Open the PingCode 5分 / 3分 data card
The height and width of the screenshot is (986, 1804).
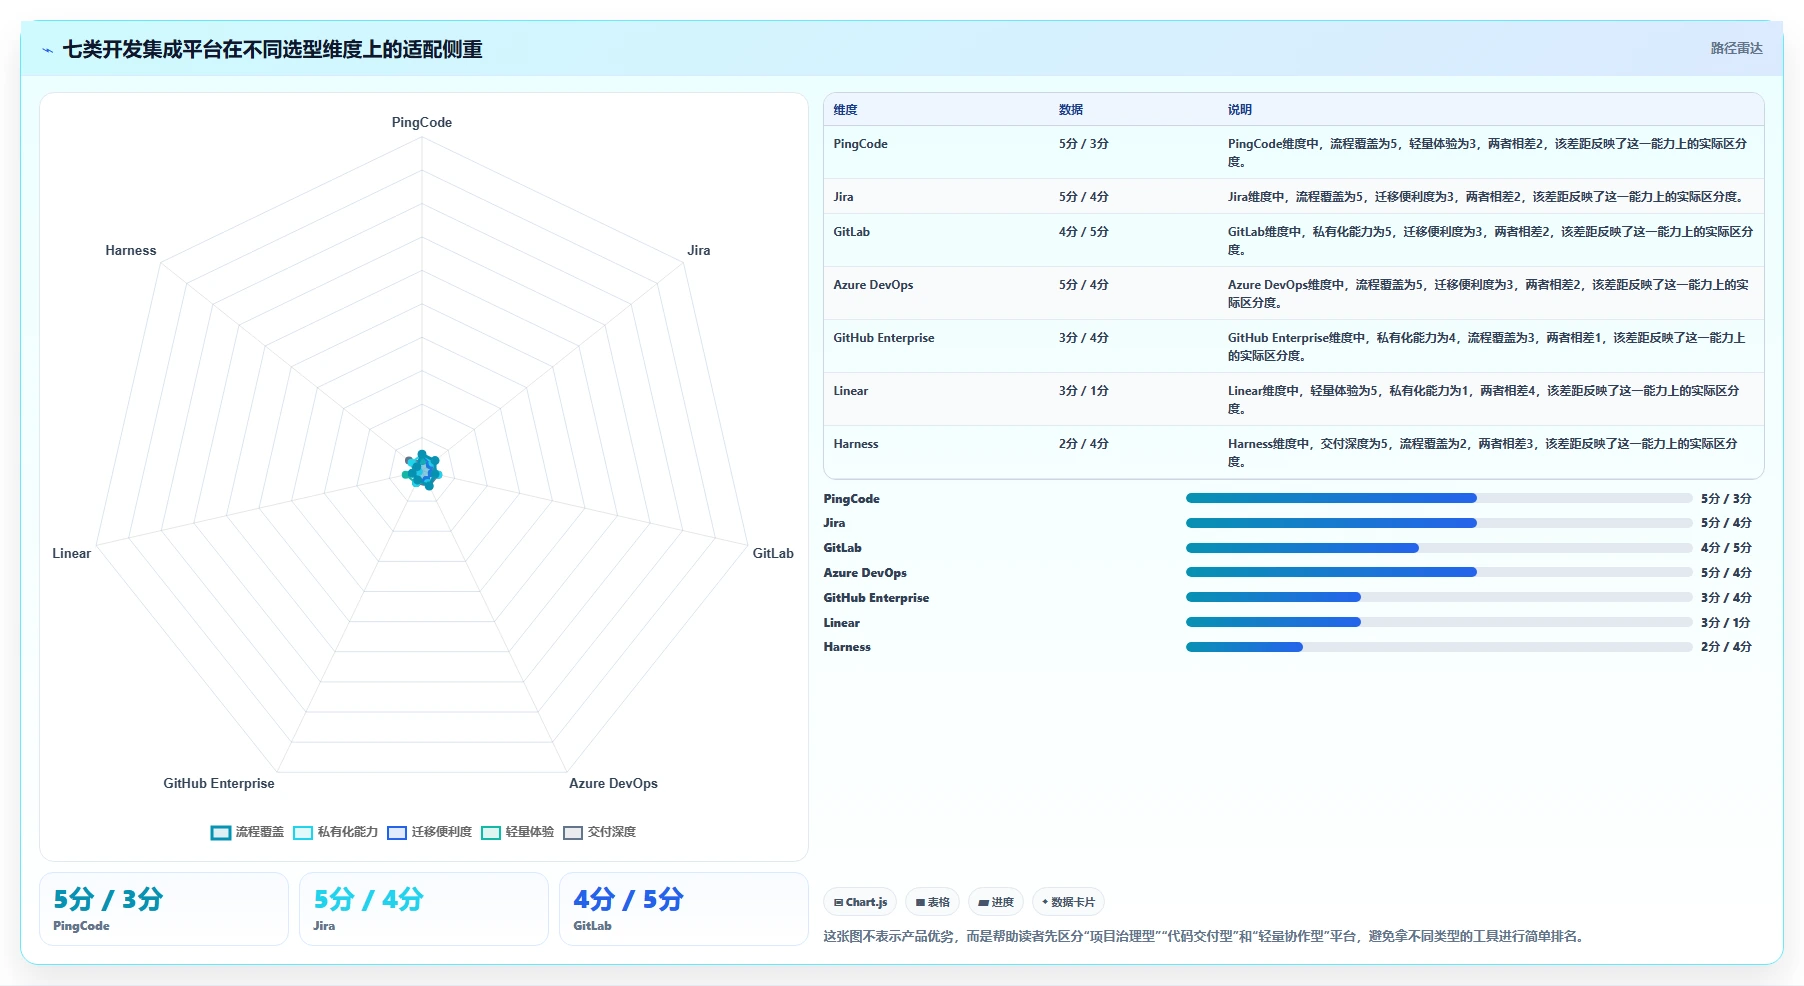[x=164, y=909]
